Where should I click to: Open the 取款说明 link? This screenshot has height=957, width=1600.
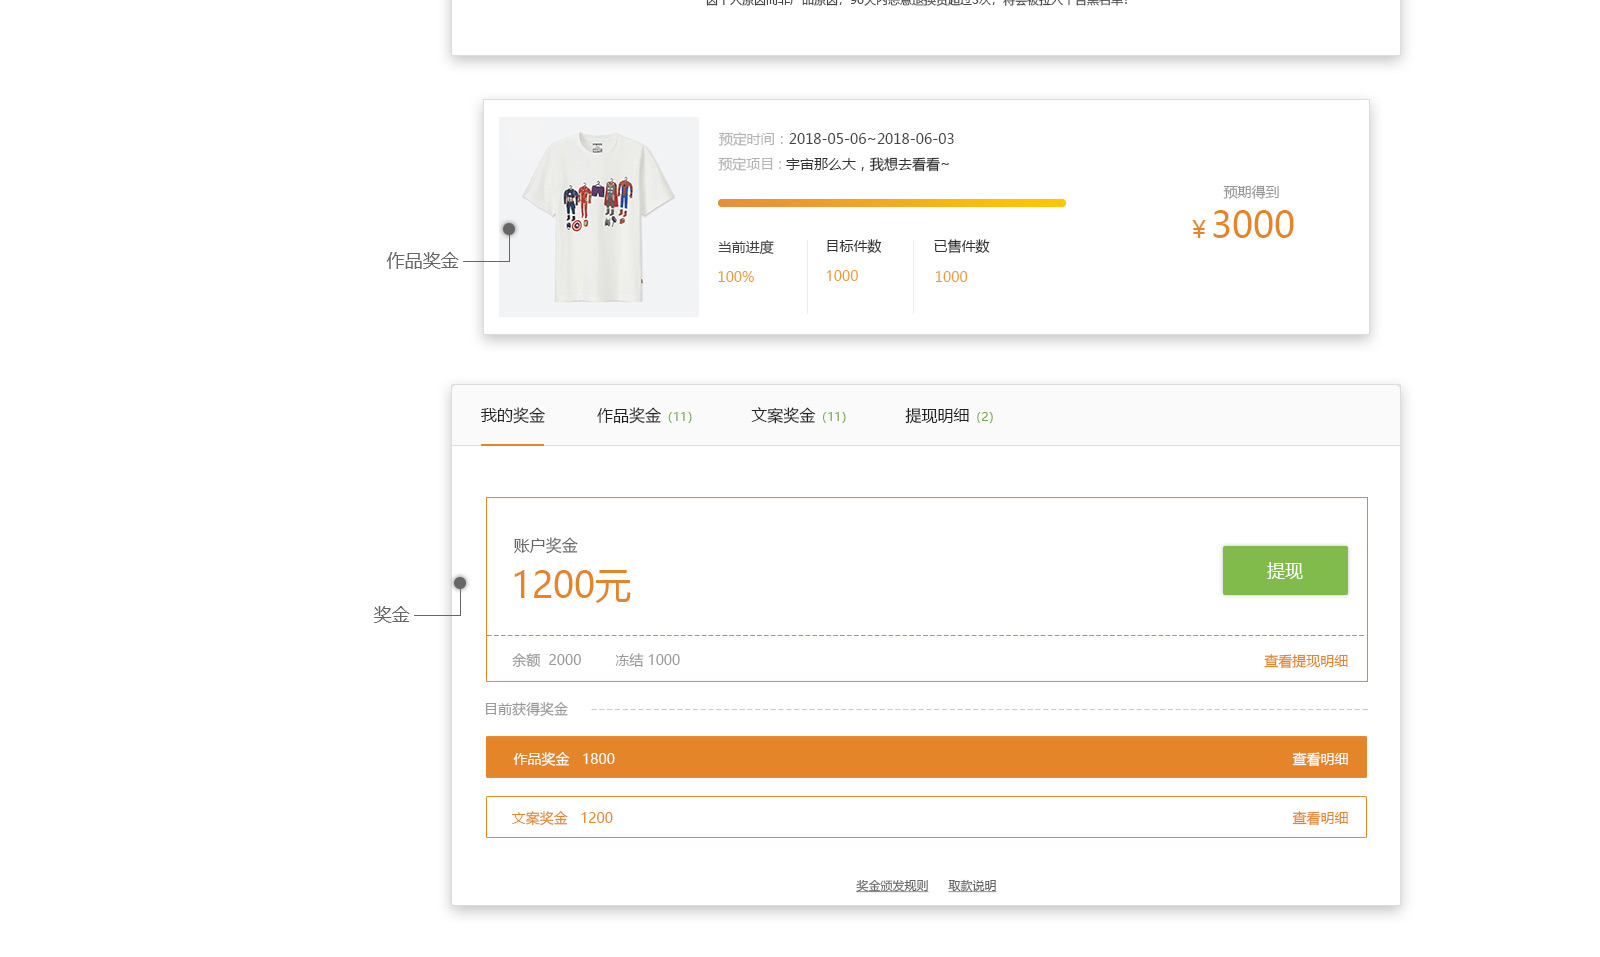971,886
